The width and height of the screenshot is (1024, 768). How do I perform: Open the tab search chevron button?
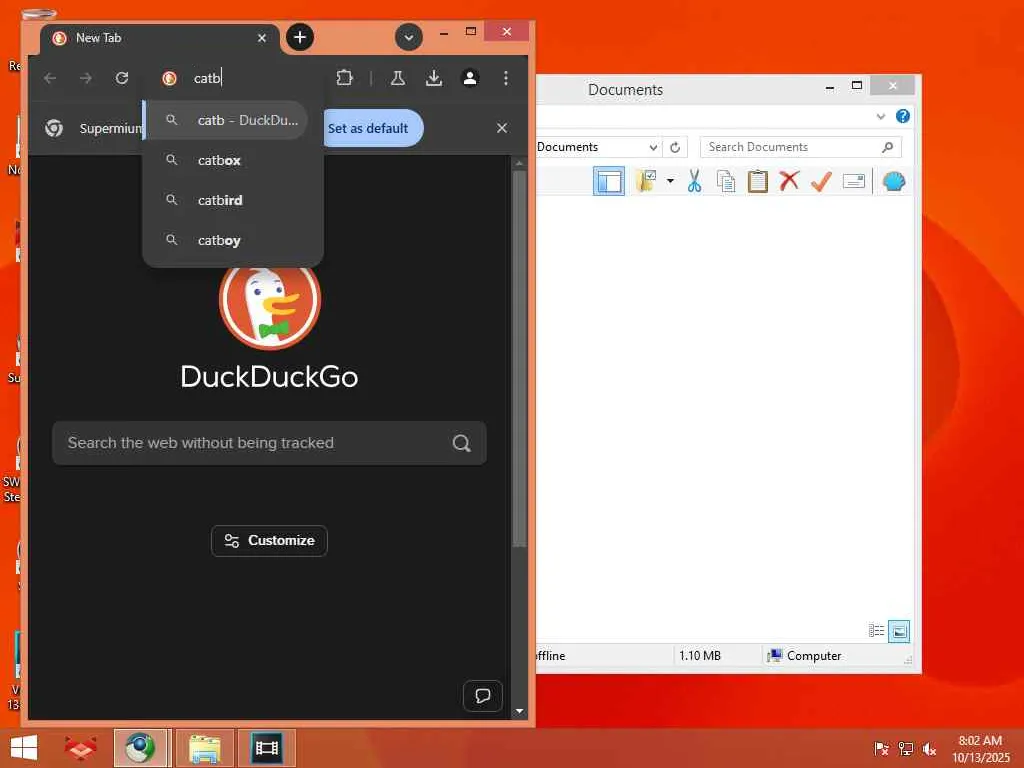pyautogui.click(x=409, y=37)
